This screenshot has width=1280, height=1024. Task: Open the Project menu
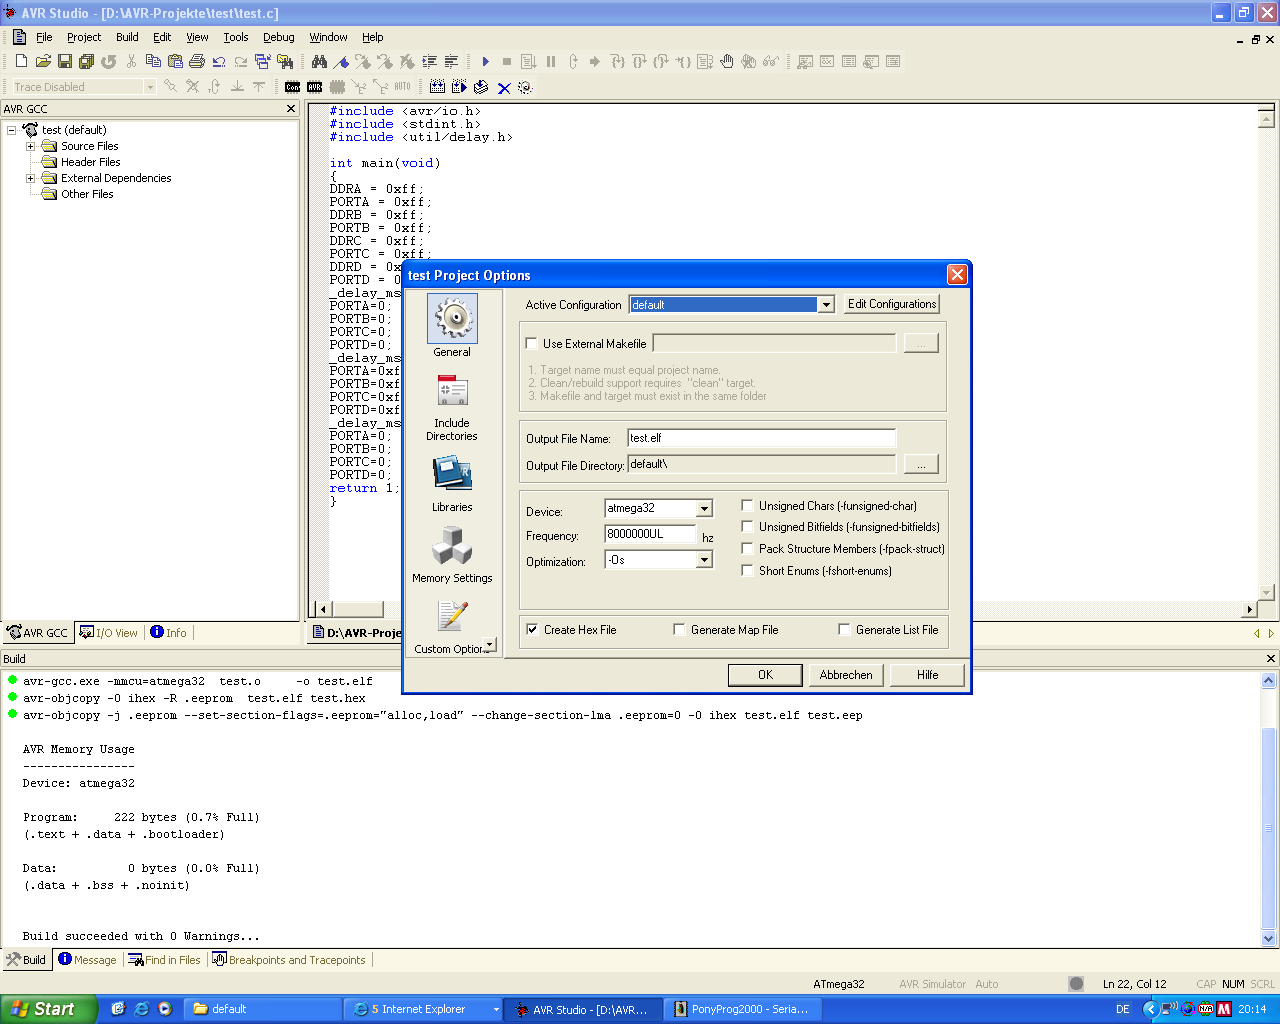tap(84, 37)
